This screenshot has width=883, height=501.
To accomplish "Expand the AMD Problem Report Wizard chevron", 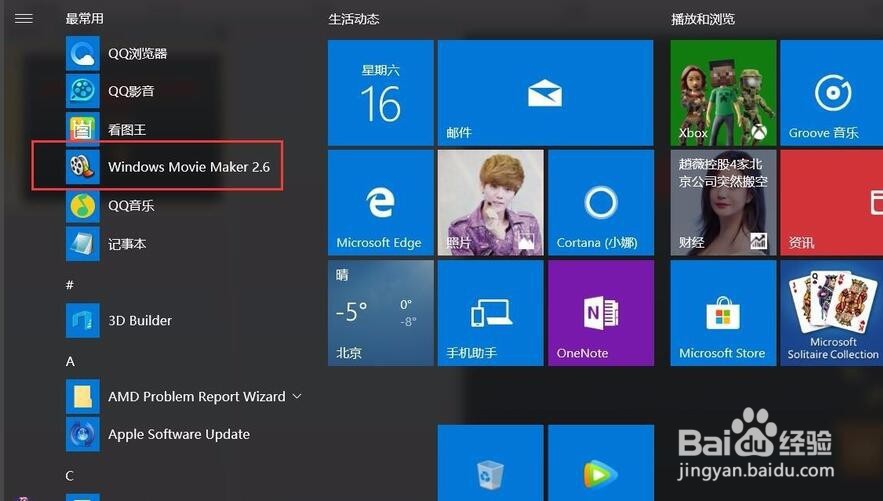I will 297,396.
